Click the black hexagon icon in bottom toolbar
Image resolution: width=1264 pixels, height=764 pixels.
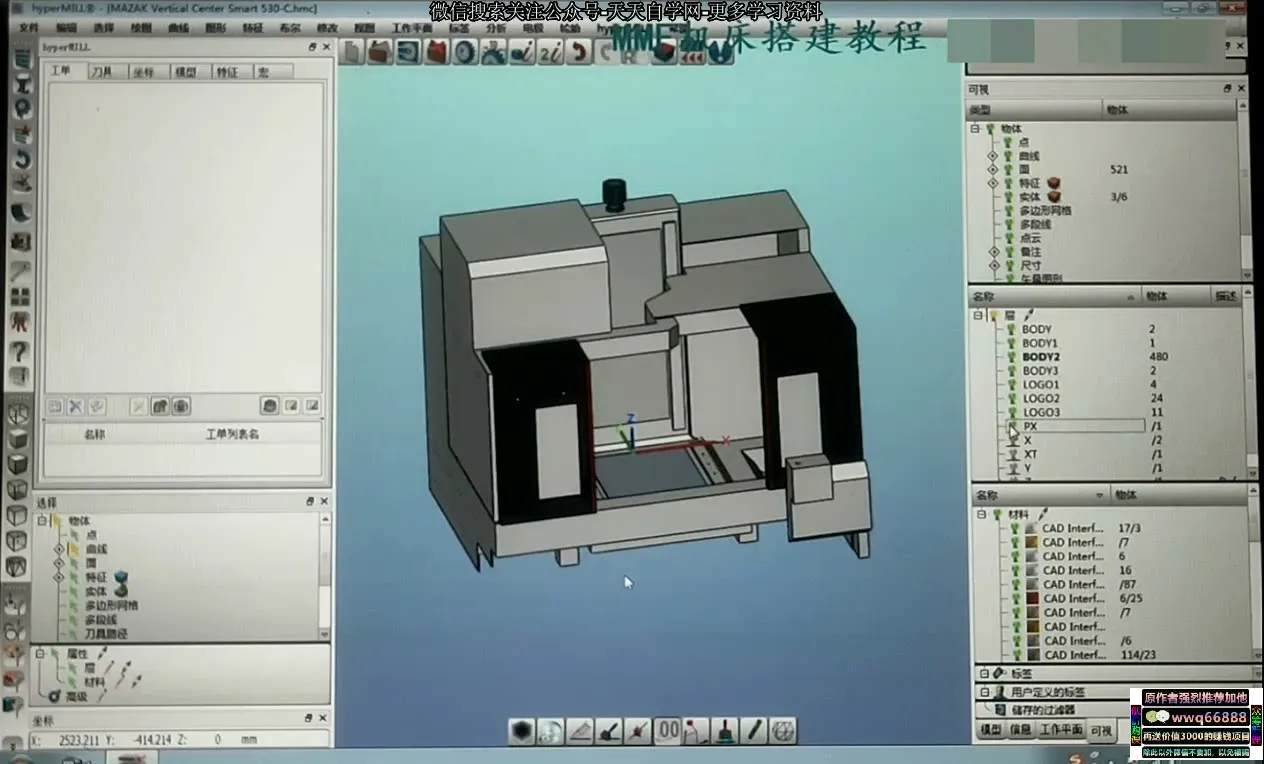click(521, 731)
